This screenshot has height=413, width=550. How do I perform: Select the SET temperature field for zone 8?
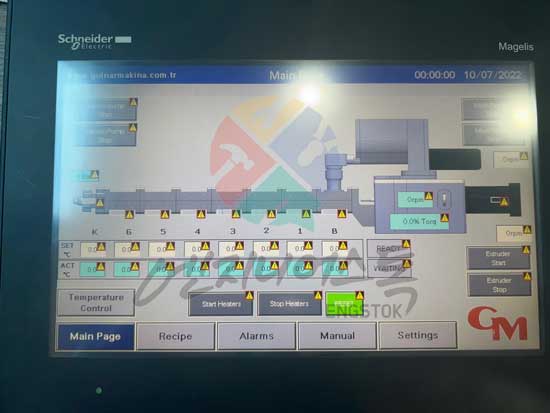click(x=335, y=248)
